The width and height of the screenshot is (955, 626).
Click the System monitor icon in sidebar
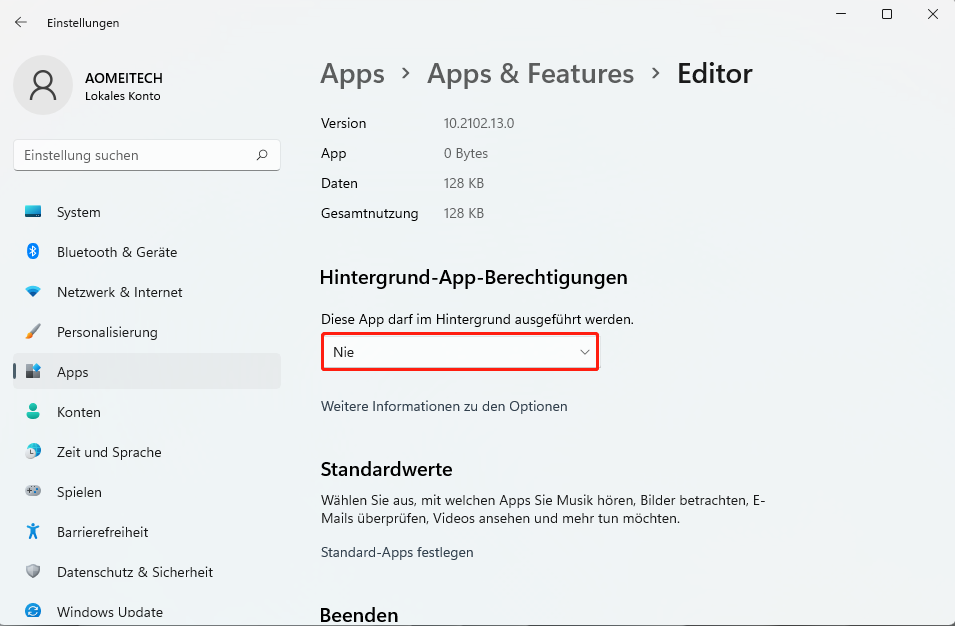33,212
